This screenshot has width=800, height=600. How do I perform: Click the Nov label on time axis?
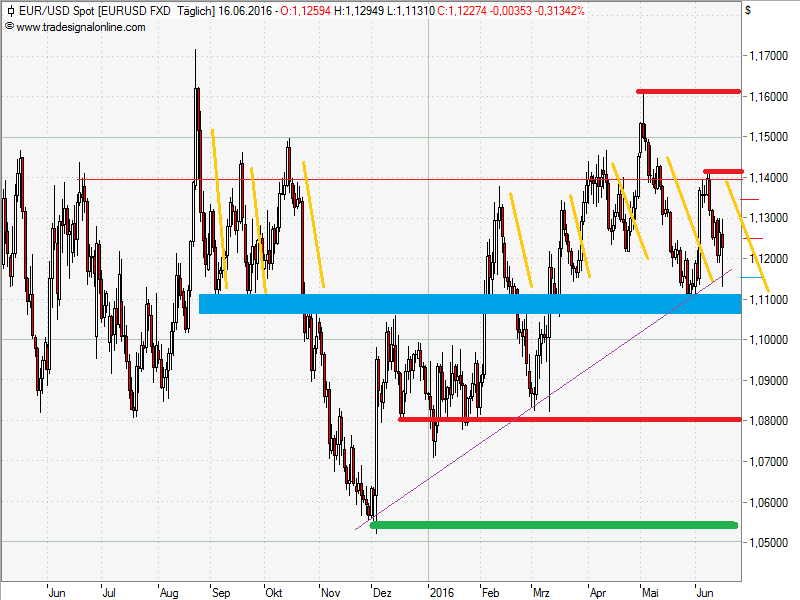330,593
